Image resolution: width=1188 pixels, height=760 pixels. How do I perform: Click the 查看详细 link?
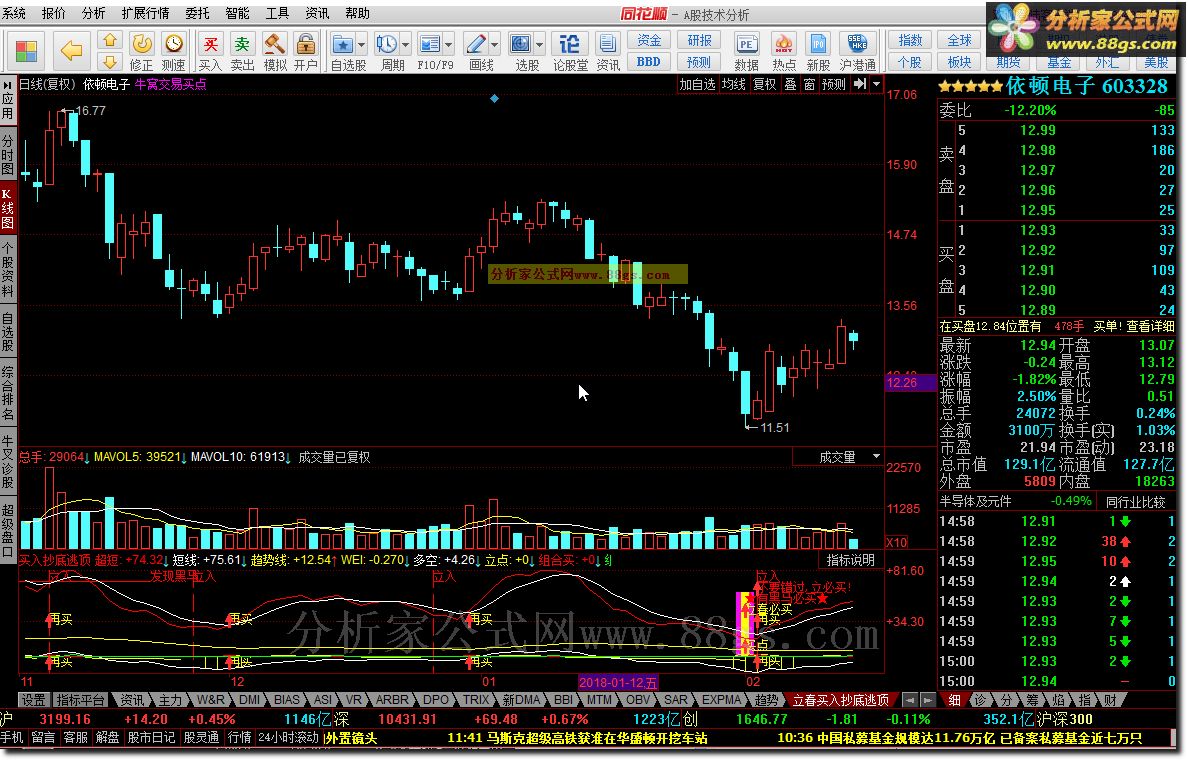1150,326
